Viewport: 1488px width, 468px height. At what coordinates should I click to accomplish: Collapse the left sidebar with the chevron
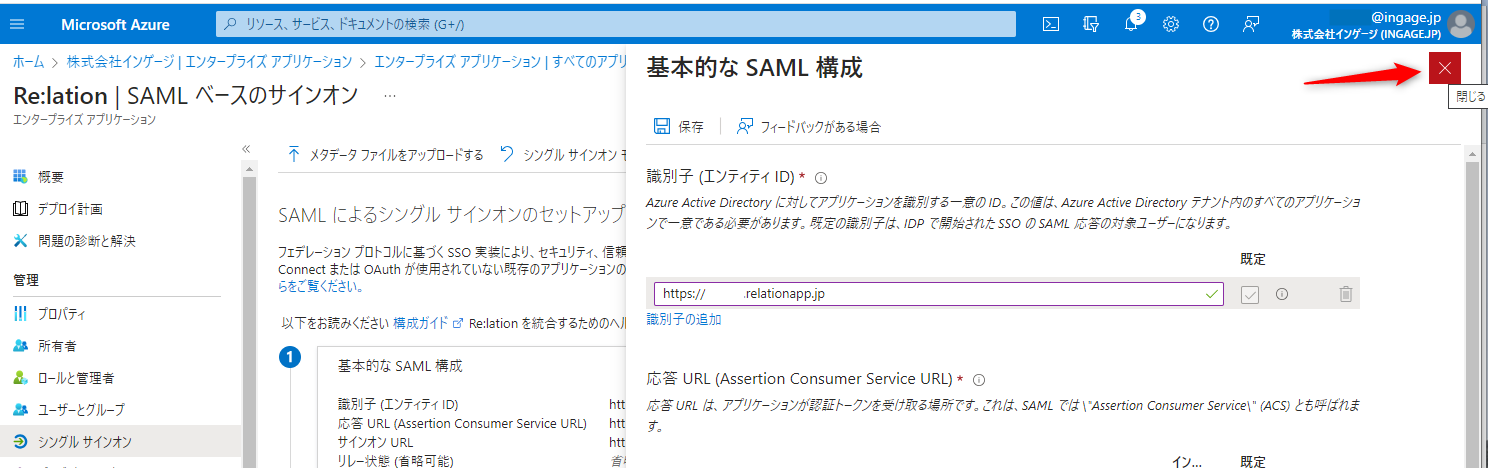[x=246, y=149]
